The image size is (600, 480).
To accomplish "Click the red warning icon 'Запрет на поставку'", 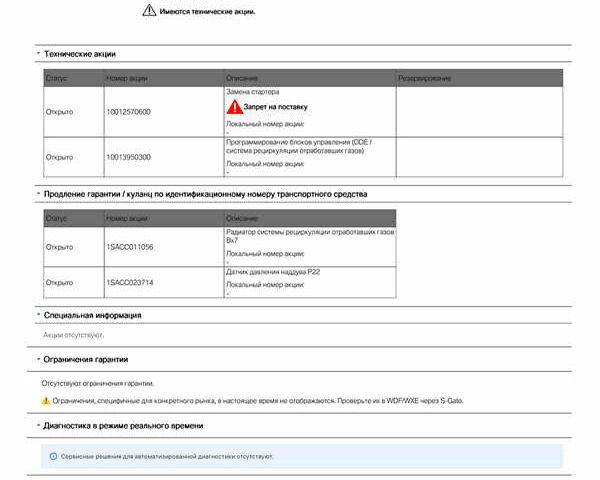I will [x=233, y=106].
